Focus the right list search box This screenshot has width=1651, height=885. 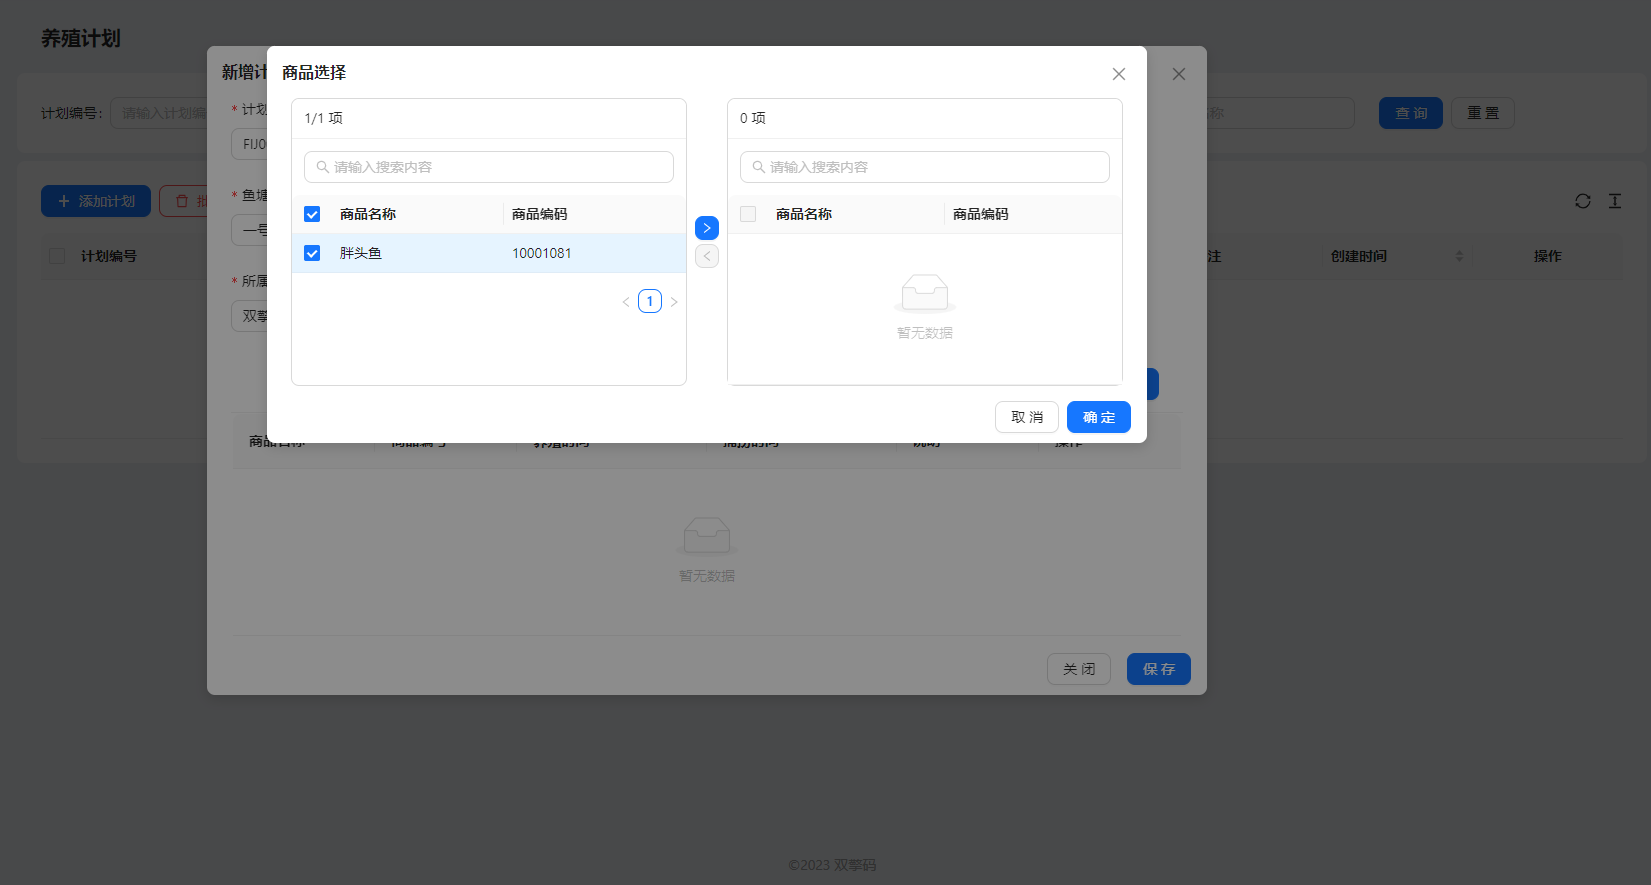click(925, 167)
